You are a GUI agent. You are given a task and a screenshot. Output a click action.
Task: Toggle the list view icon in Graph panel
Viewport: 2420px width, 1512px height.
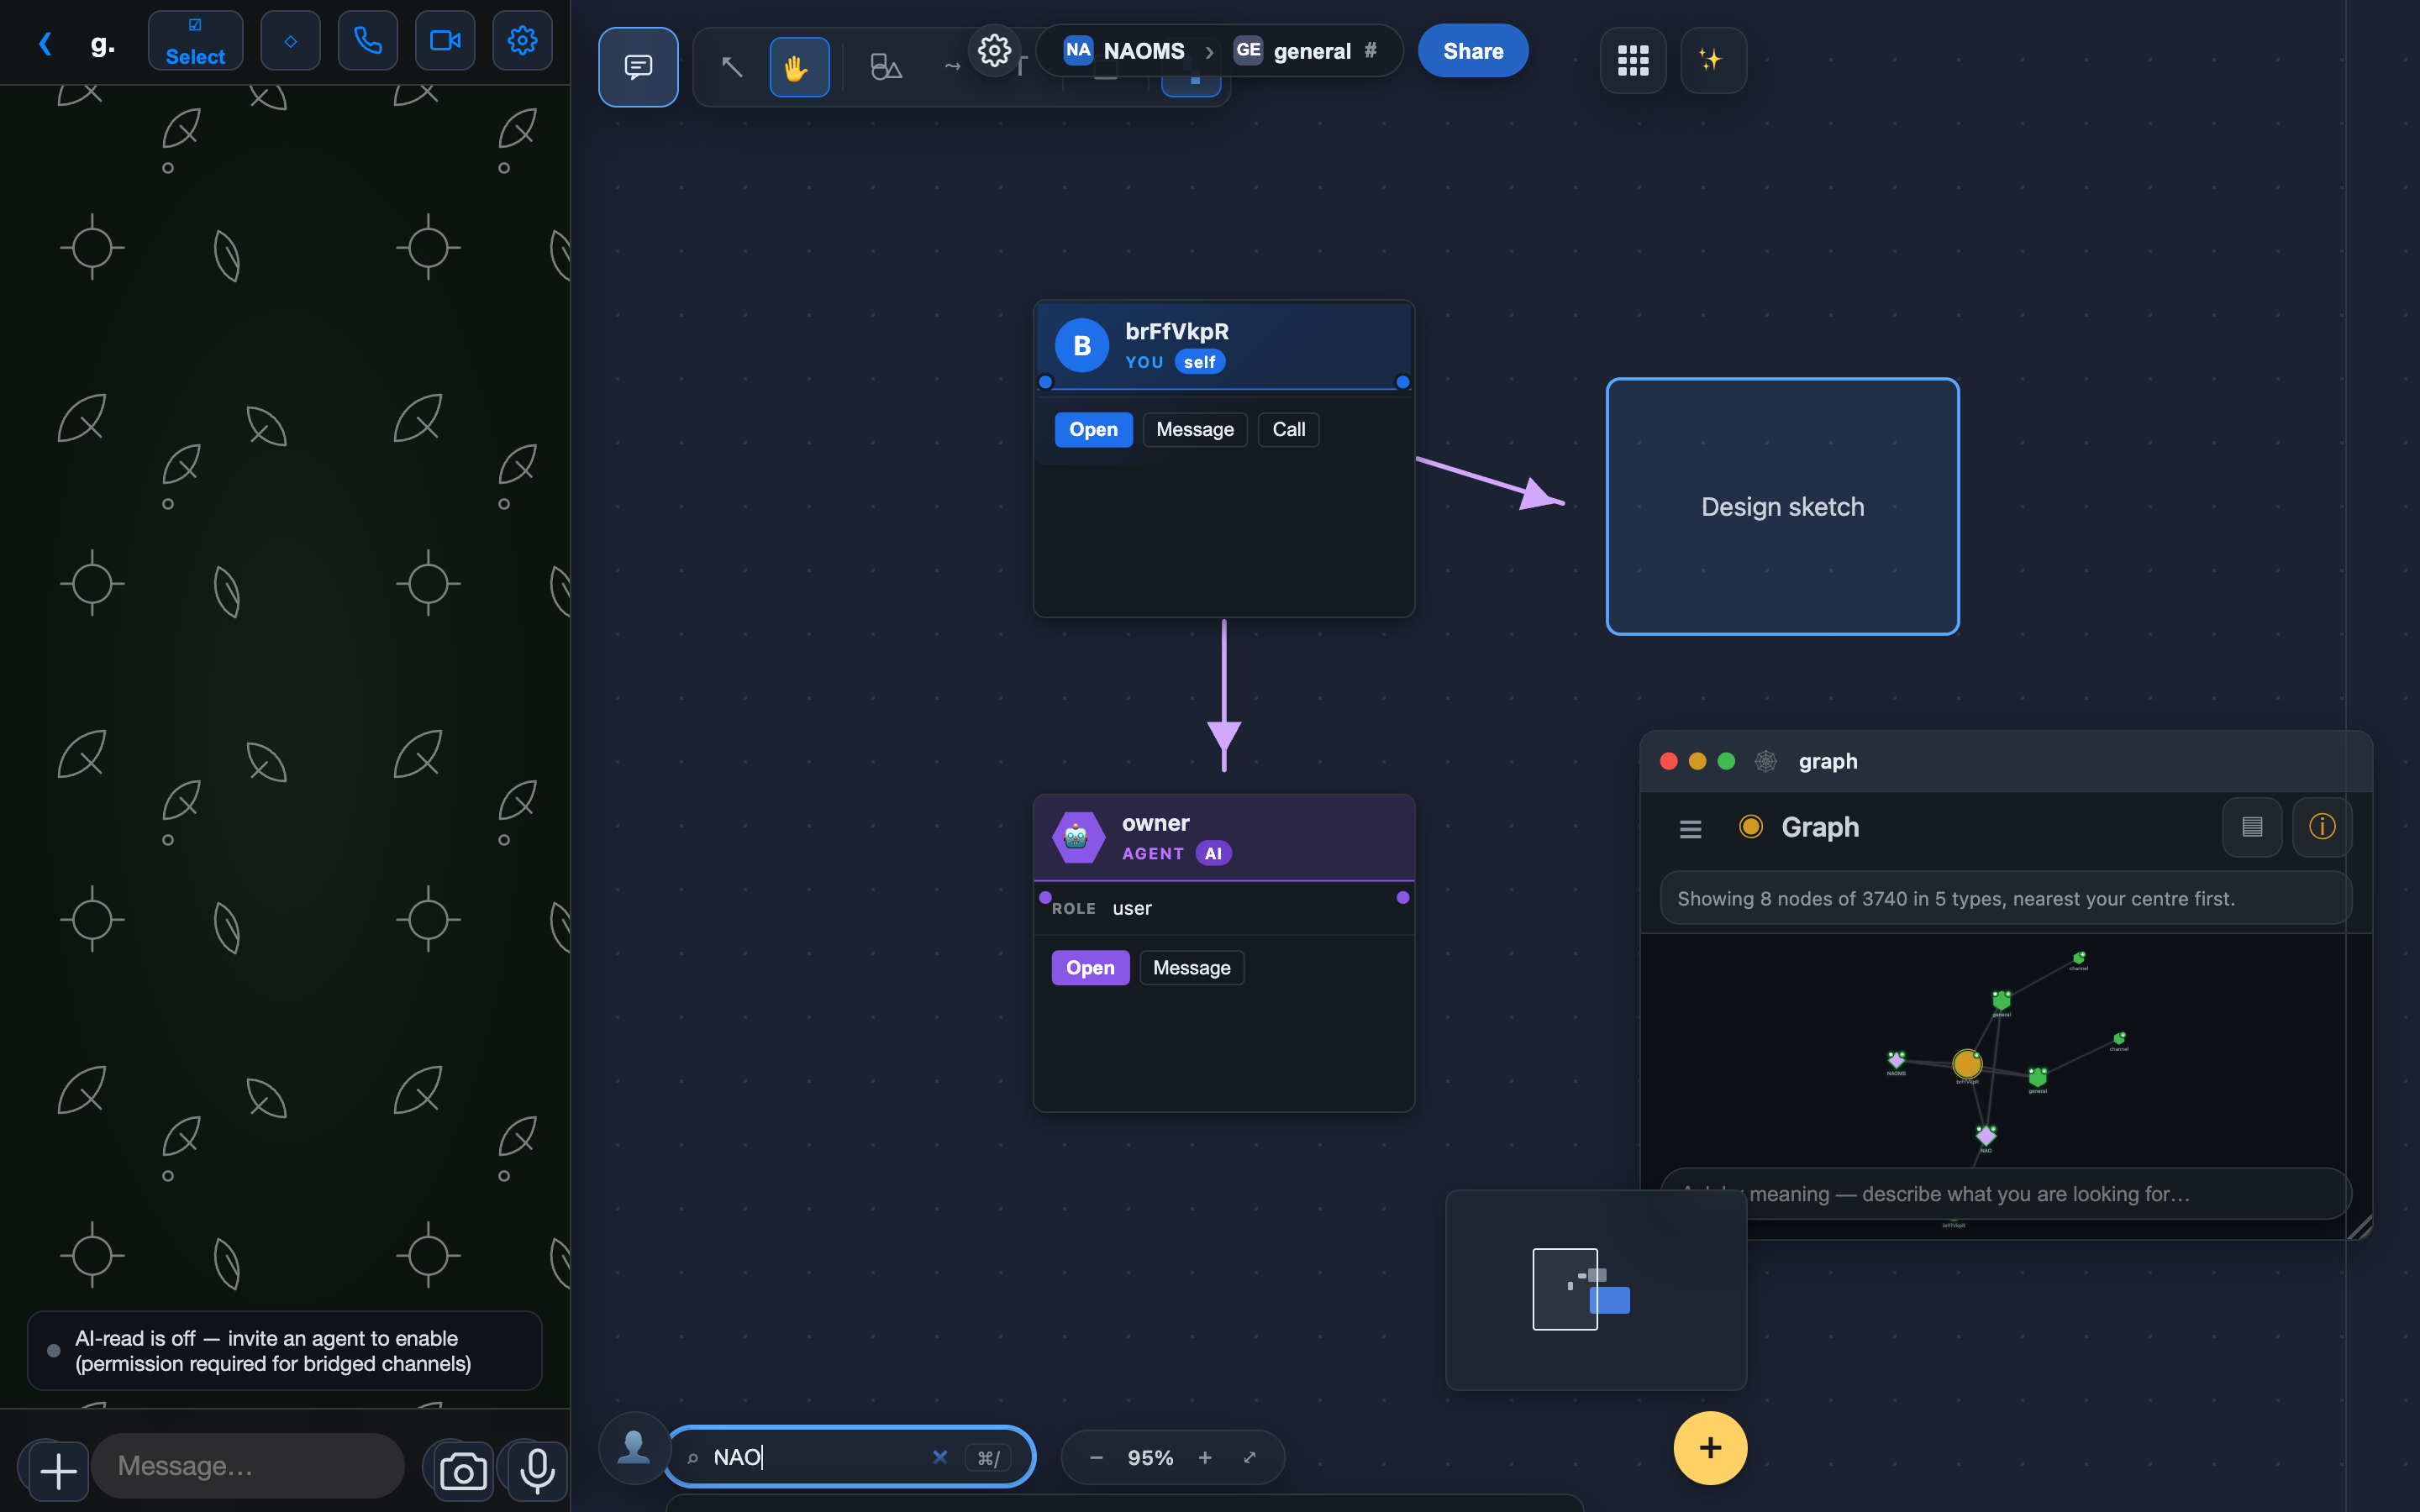point(2252,827)
